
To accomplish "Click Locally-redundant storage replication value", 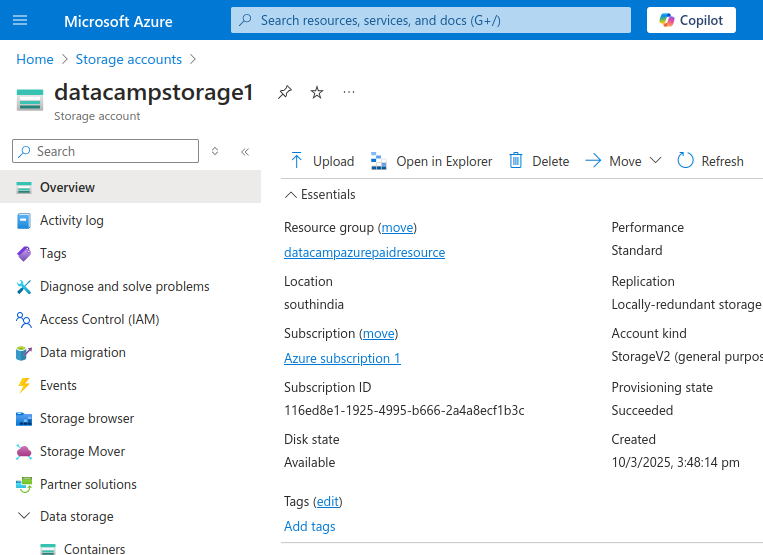I will tap(686, 304).
